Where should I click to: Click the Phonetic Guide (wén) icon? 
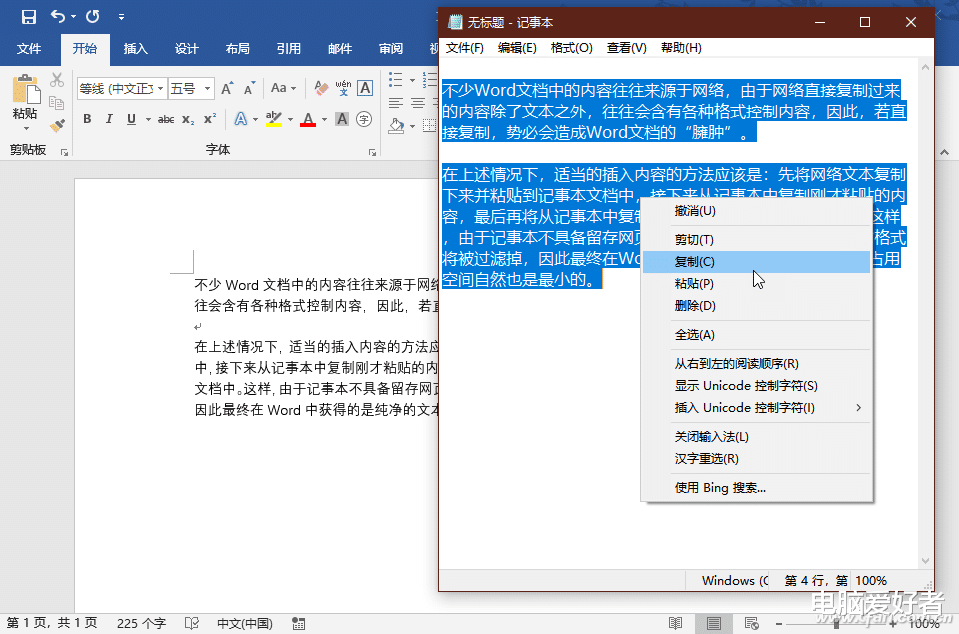pyautogui.click(x=343, y=88)
